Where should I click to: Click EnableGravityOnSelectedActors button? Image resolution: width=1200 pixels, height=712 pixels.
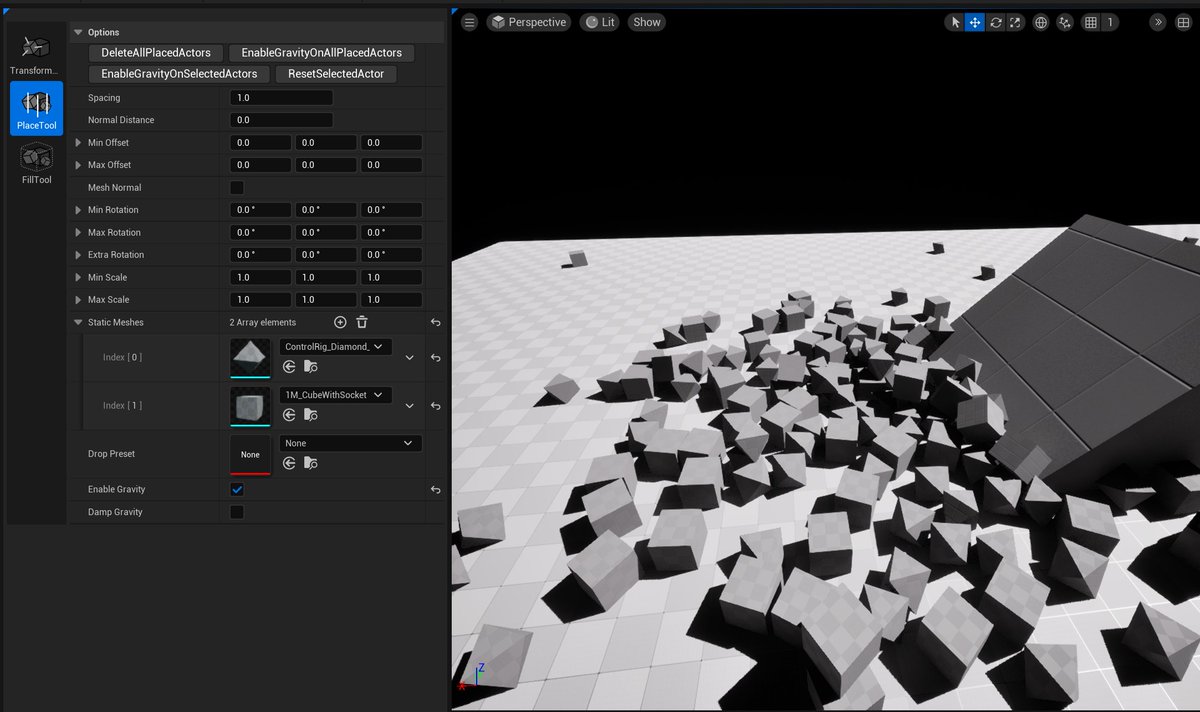[x=179, y=74]
